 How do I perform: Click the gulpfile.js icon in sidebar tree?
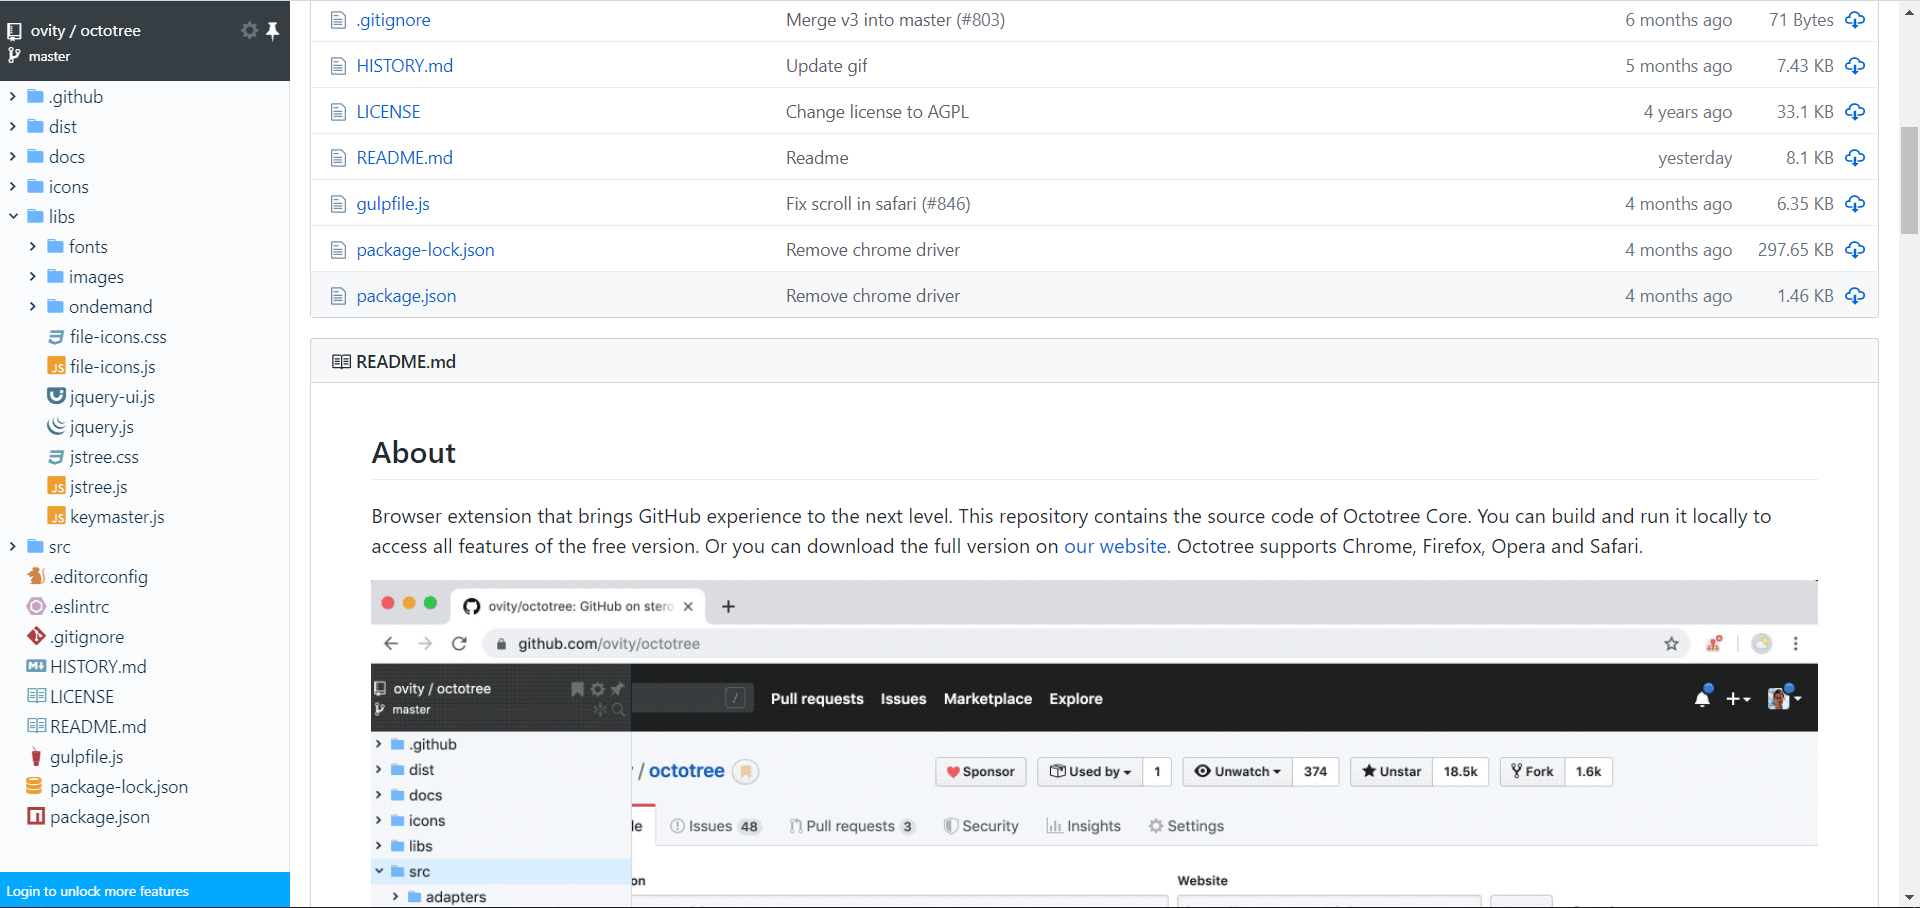coord(36,757)
